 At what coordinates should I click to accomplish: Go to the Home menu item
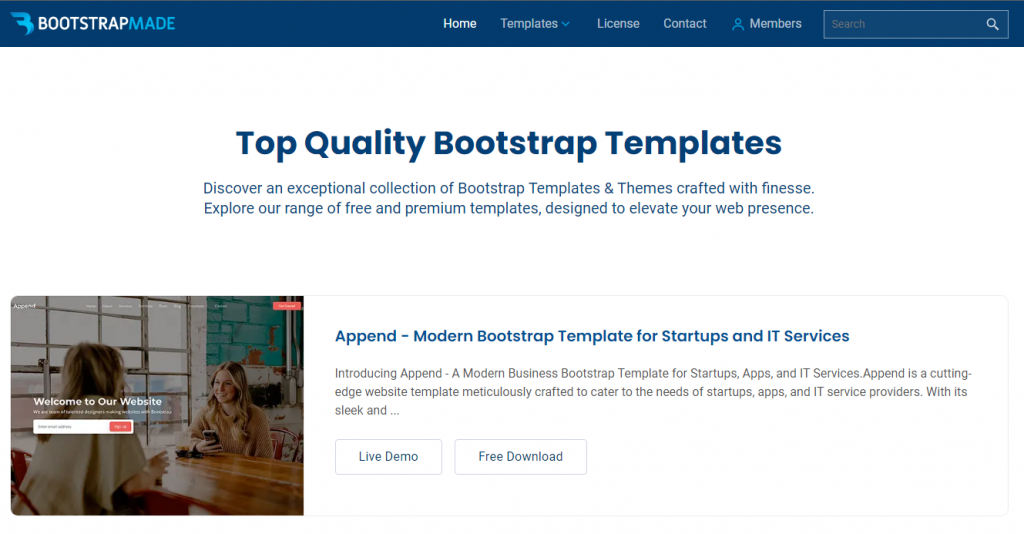tap(460, 24)
